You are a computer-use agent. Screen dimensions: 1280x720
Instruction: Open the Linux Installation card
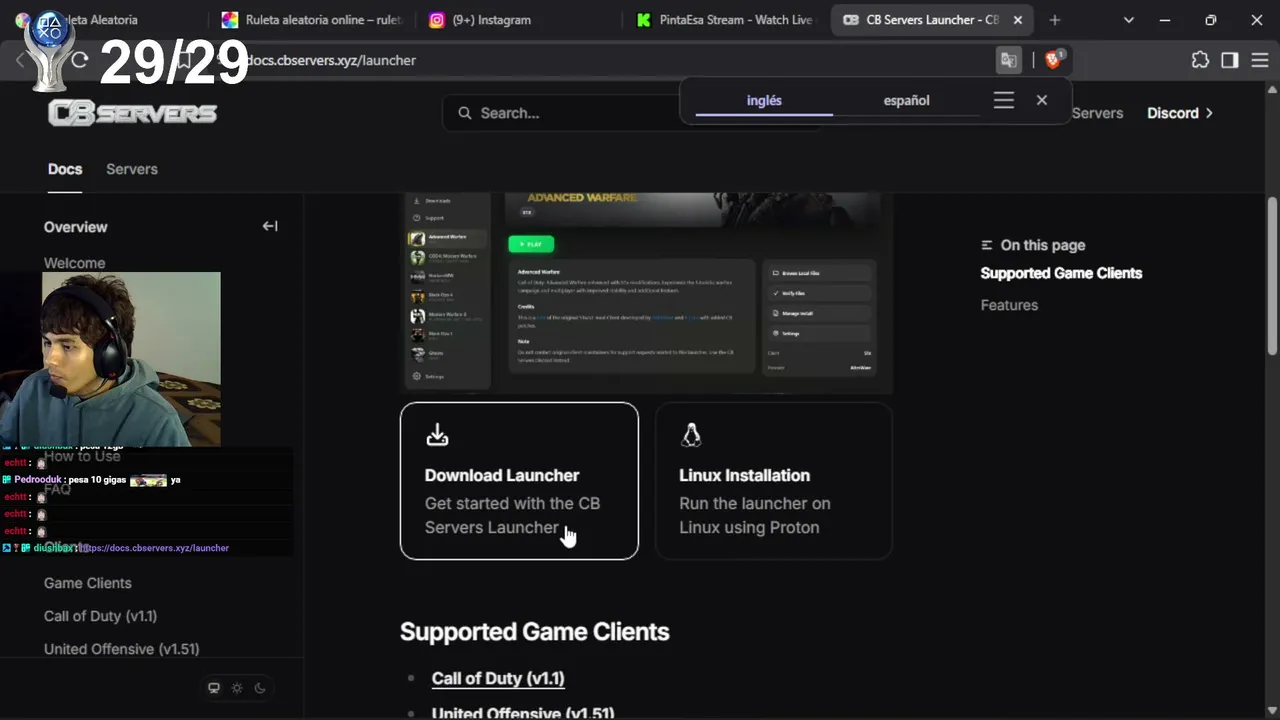[x=773, y=481]
